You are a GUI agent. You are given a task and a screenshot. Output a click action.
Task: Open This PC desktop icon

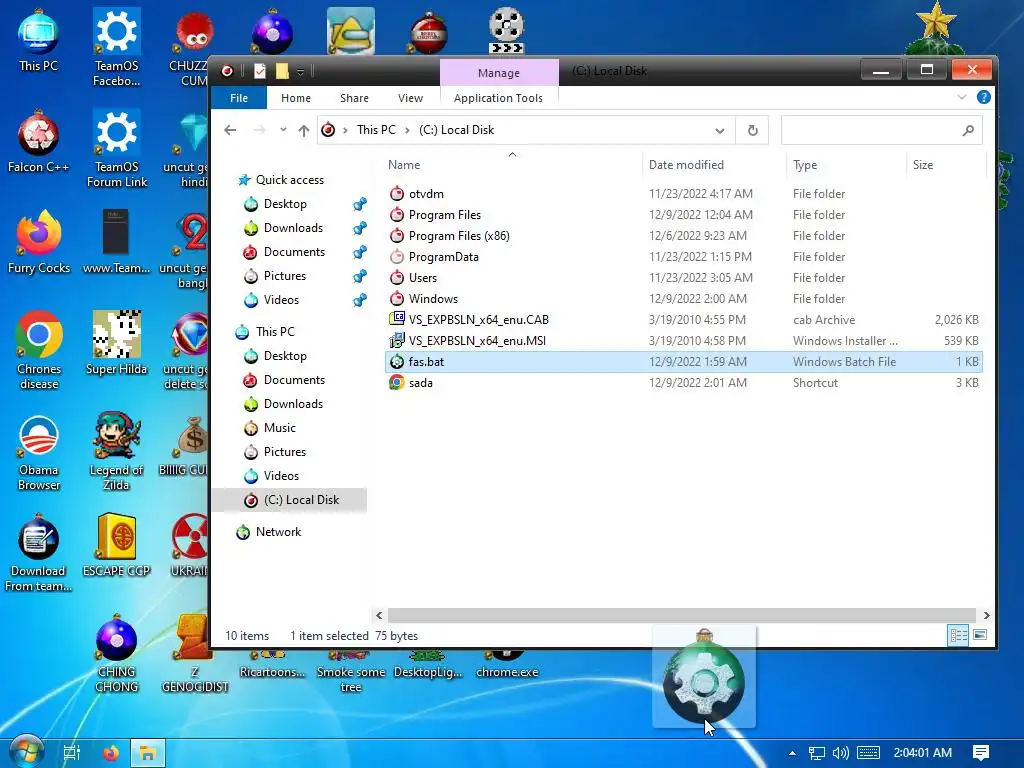(38, 40)
